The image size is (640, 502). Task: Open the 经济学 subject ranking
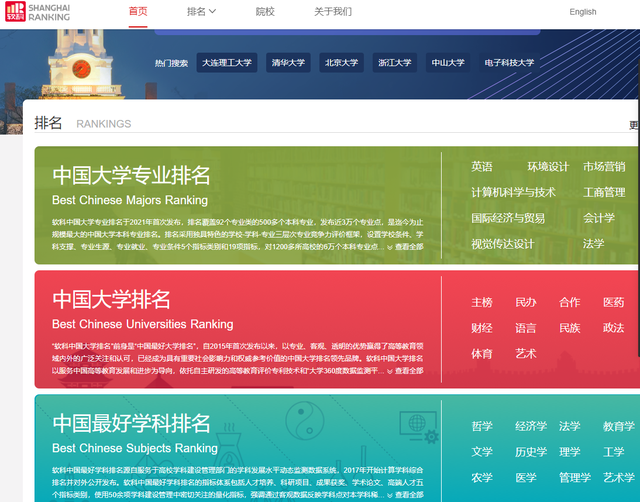tap(531, 426)
